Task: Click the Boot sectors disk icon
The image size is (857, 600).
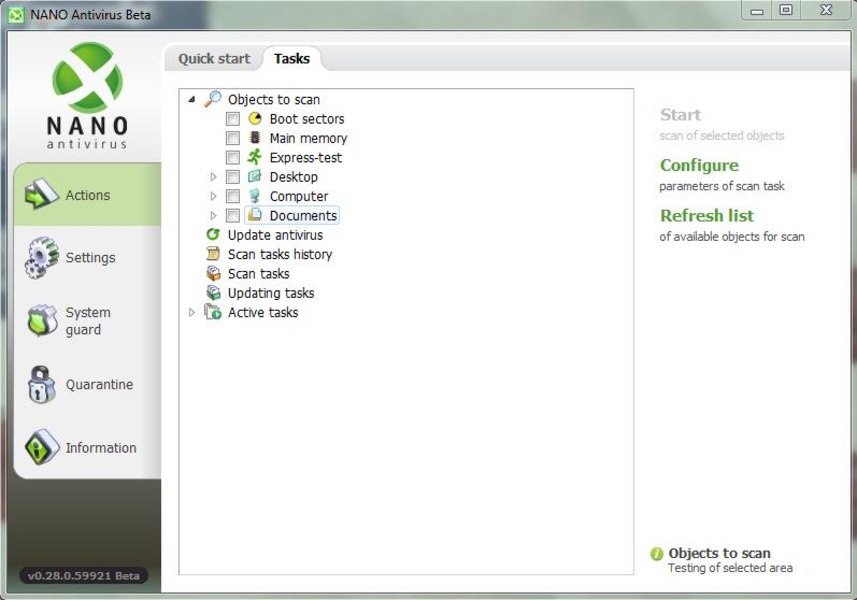Action: pyautogui.click(x=255, y=119)
